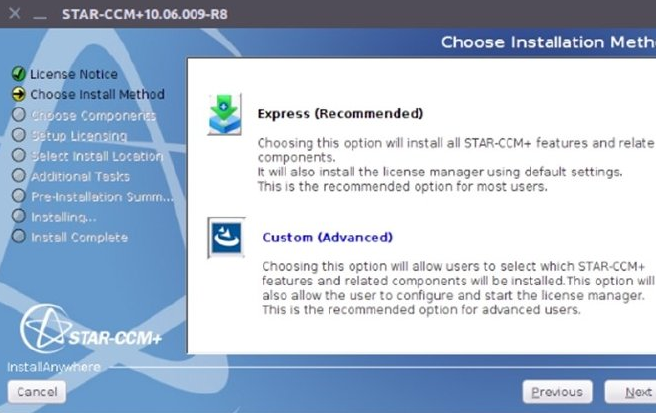Click the step bullet beside Select Install Location
The width and height of the screenshot is (656, 413).
(19, 155)
